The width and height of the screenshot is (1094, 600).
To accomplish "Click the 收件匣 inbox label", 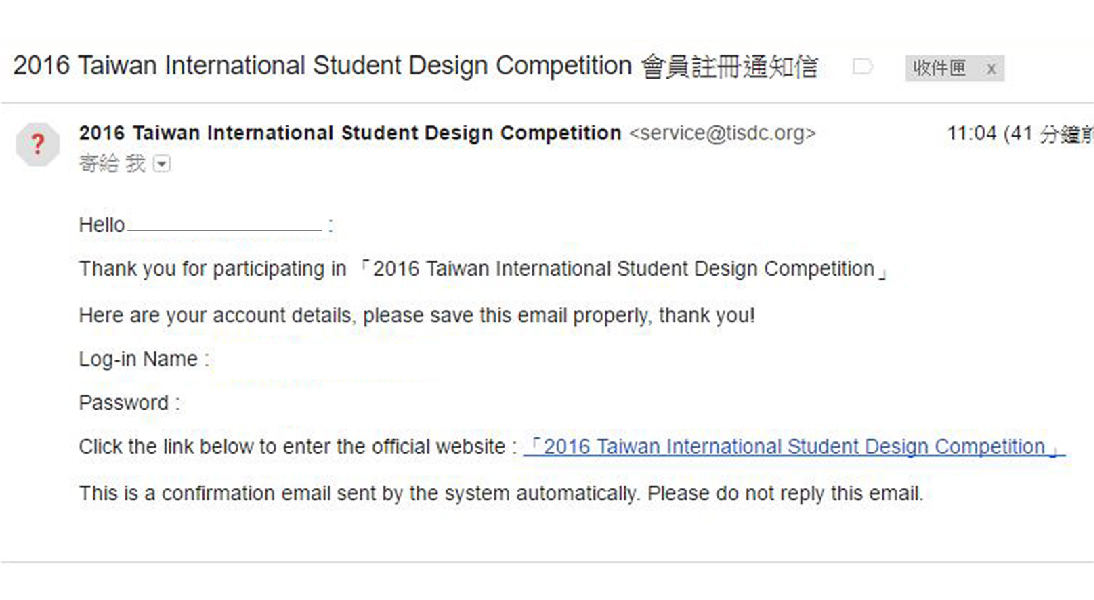I will click(939, 68).
